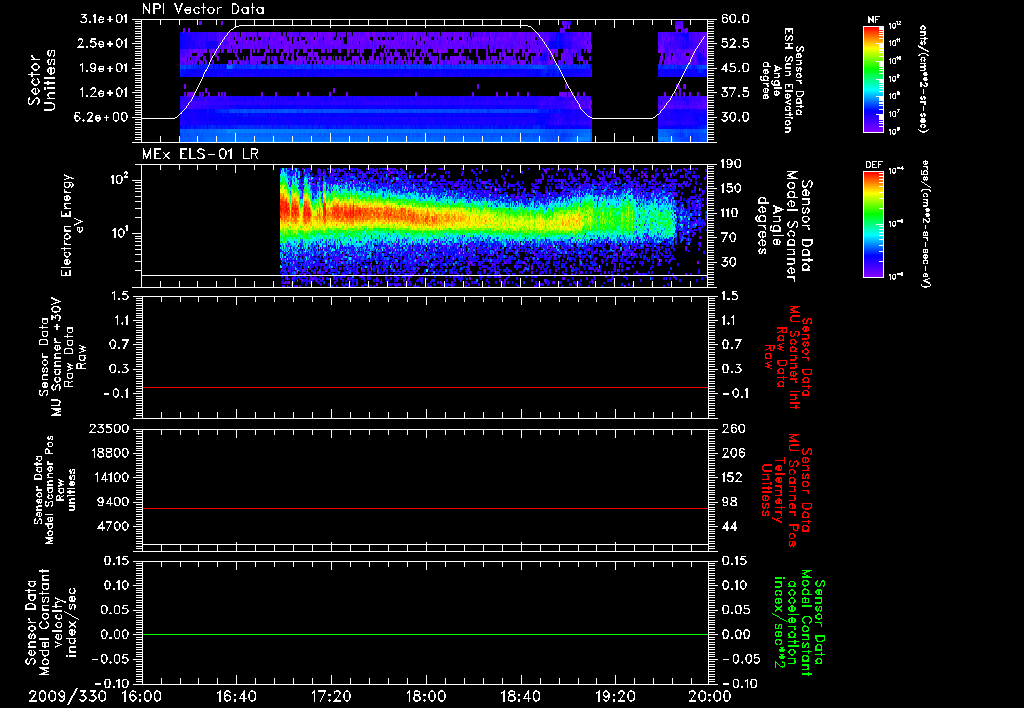Click the Electron Energy eV axis label

pos(73,225)
